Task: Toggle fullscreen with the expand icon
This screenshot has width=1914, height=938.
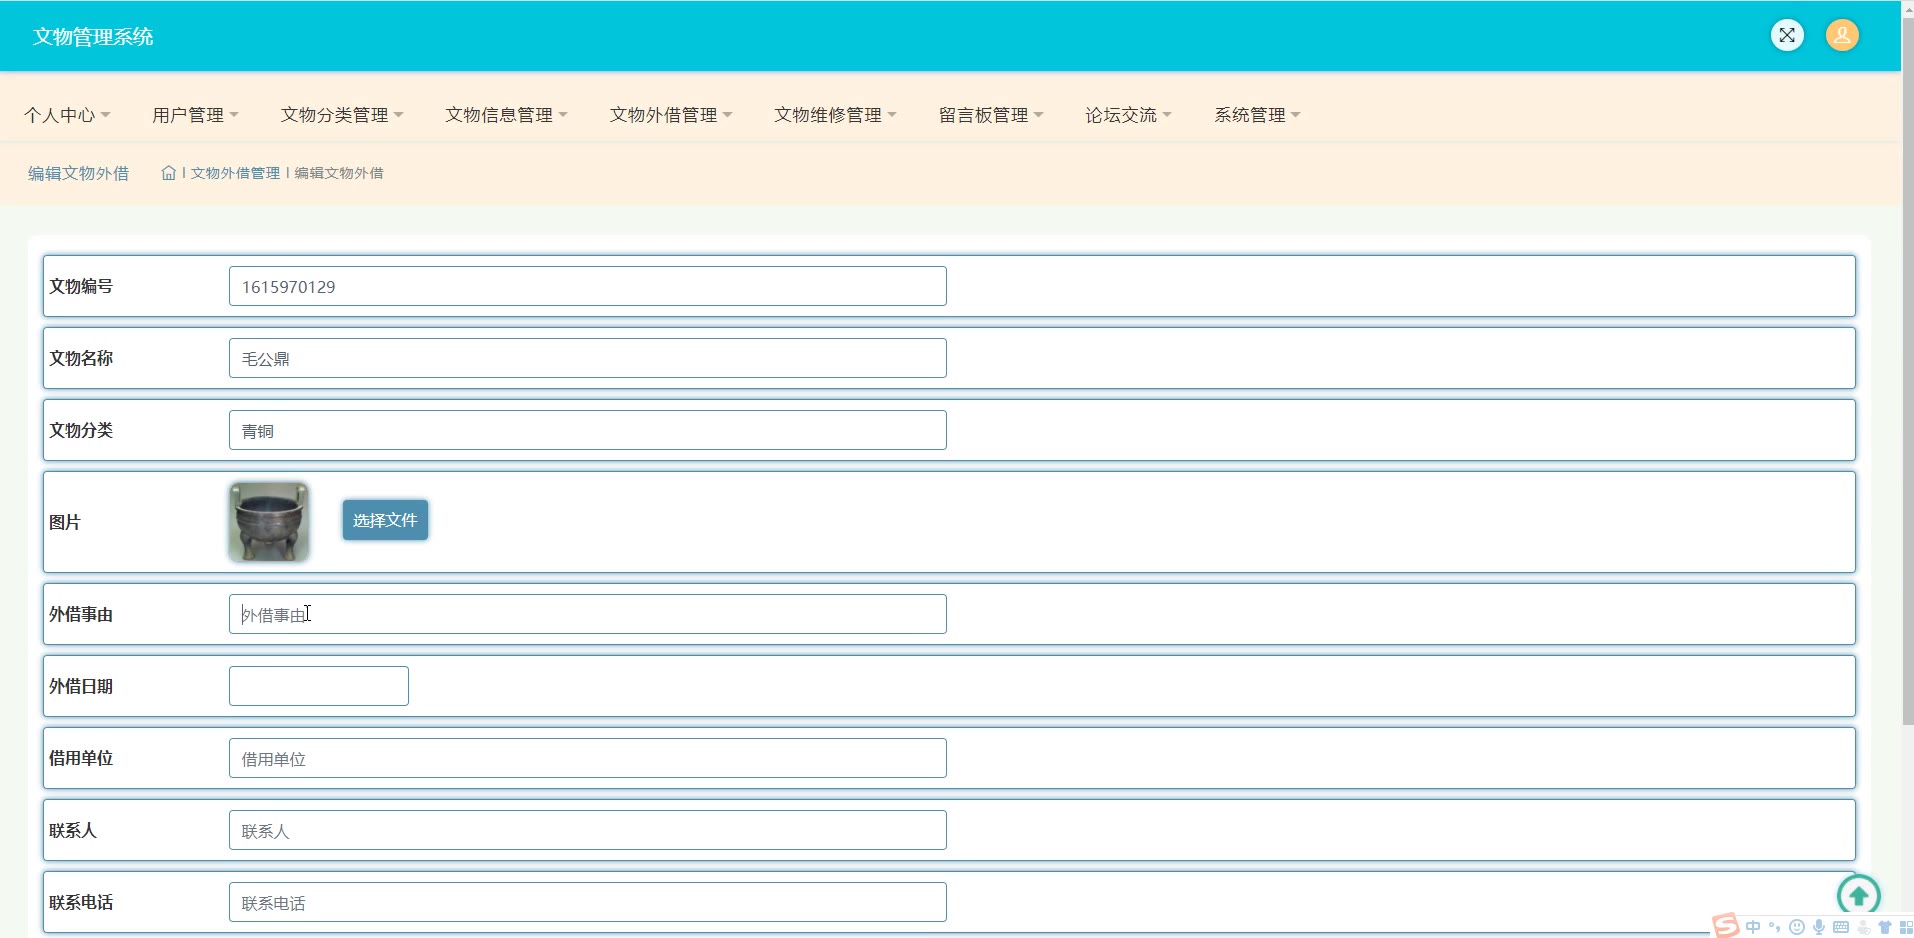Action: [1787, 36]
